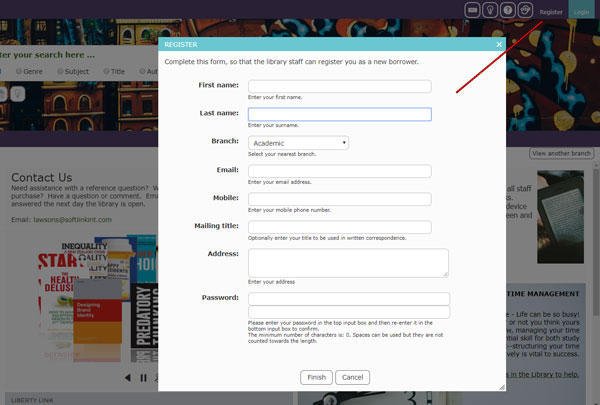
Task: Select the Title search radio button
Action: [106, 72]
